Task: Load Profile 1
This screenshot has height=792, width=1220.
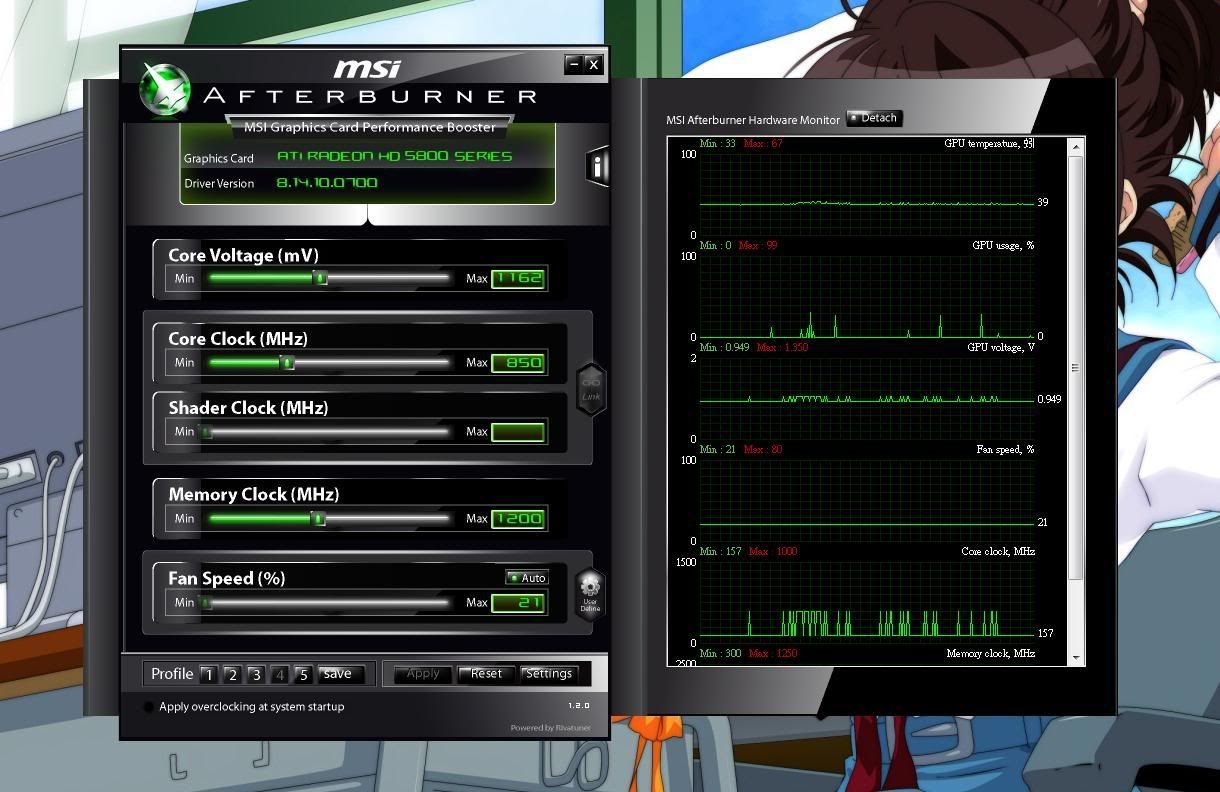Action: click(208, 675)
